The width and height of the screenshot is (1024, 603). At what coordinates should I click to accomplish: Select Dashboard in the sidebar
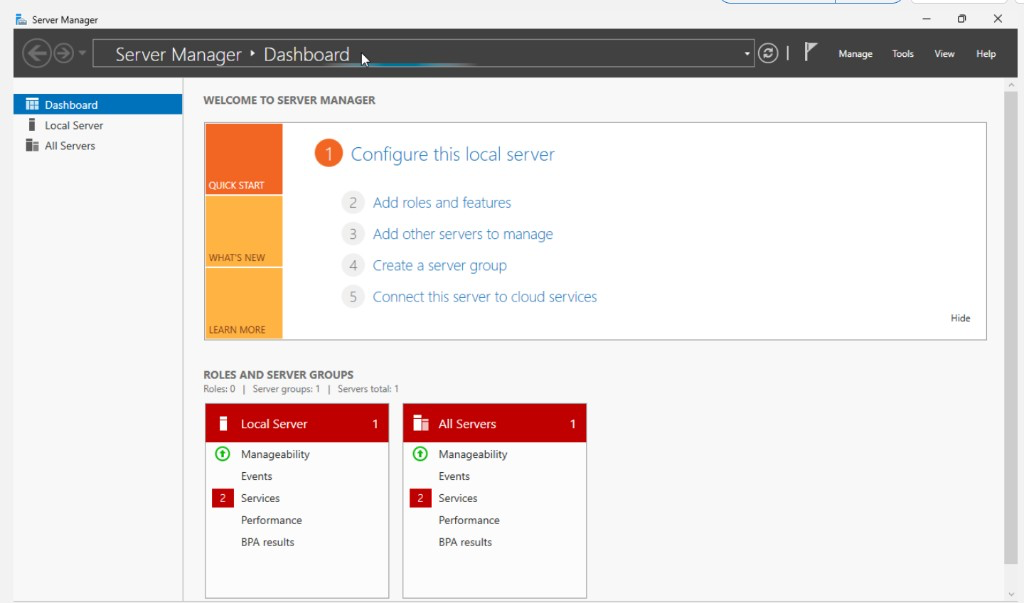98,105
